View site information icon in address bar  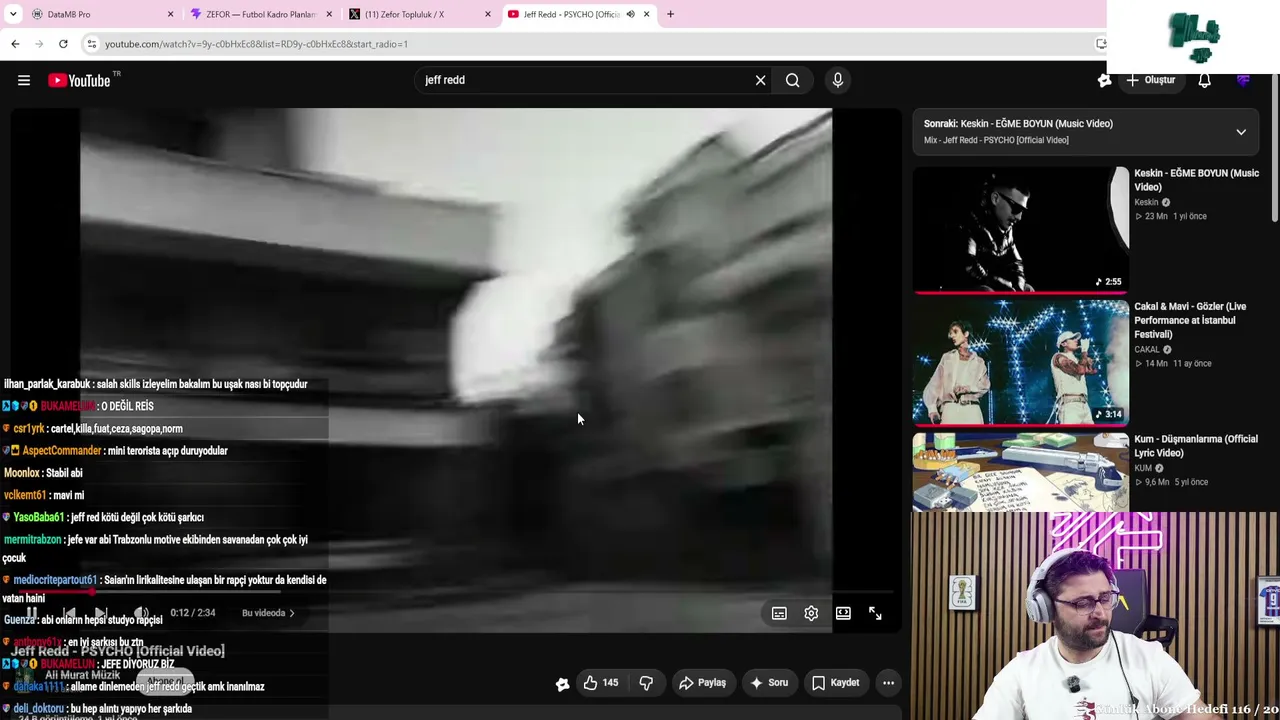[x=91, y=44]
